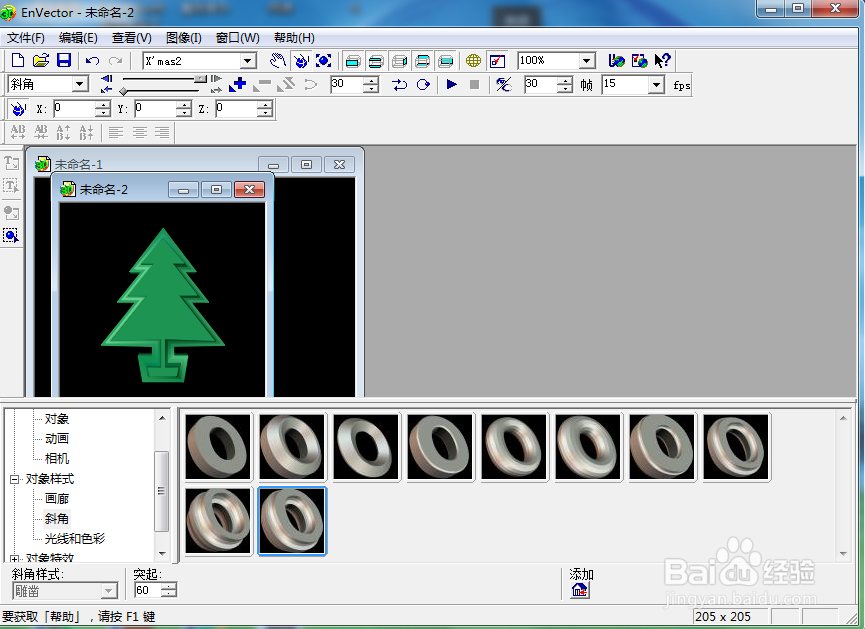Toggle the second face display icon
Screen dimensions: 865x629
(x=376, y=61)
